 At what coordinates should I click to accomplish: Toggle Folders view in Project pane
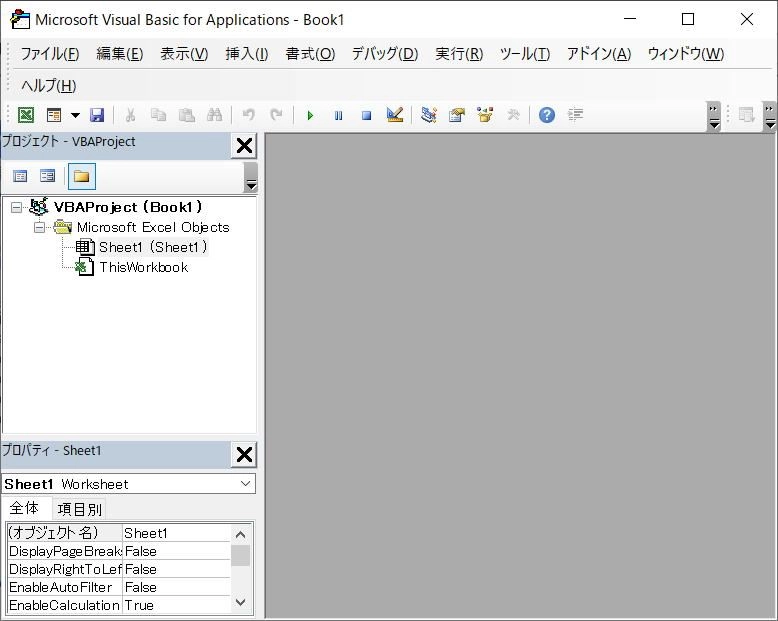[x=81, y=176]
